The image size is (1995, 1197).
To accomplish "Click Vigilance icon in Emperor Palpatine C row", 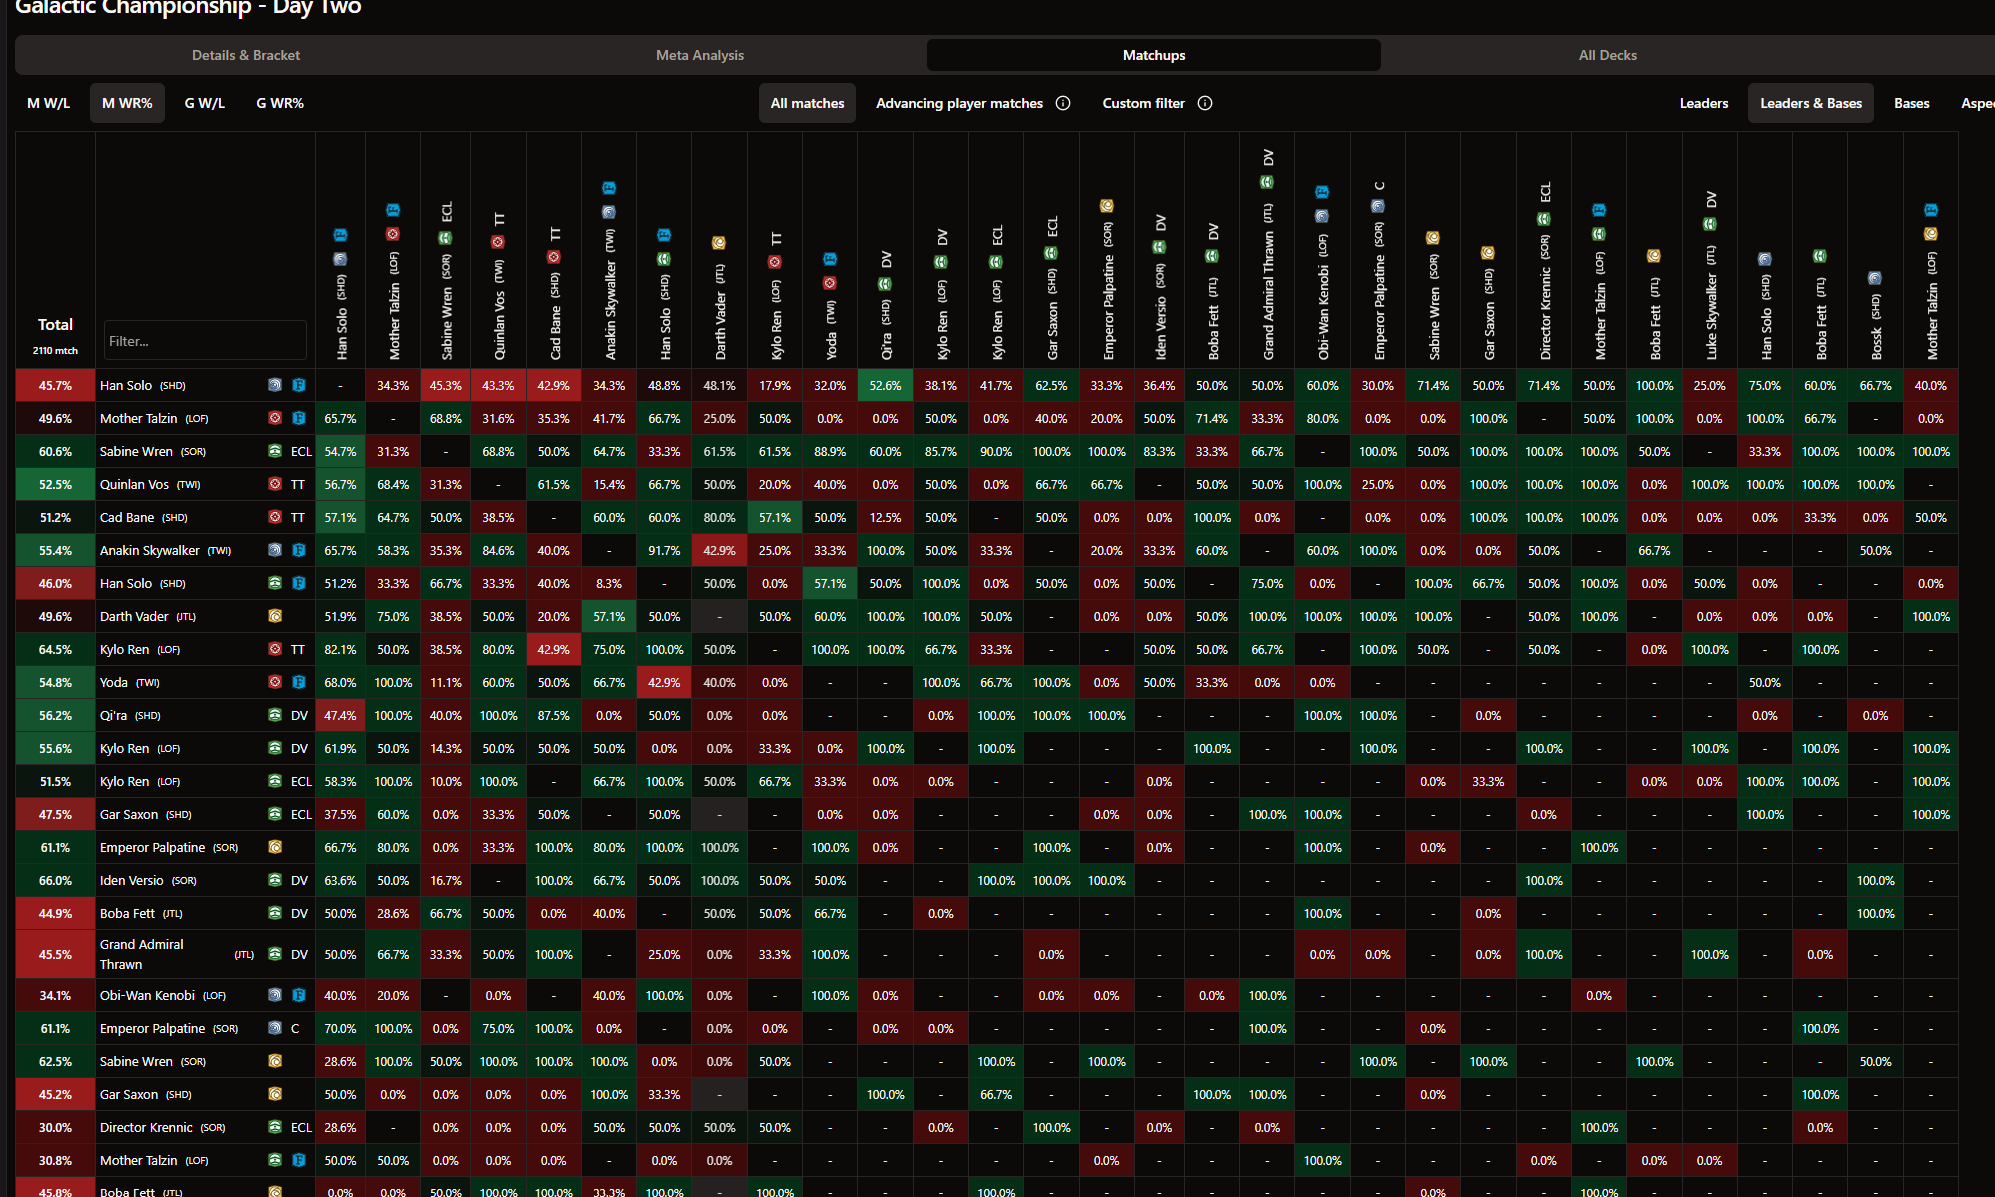I will [x=275, y=1028].
